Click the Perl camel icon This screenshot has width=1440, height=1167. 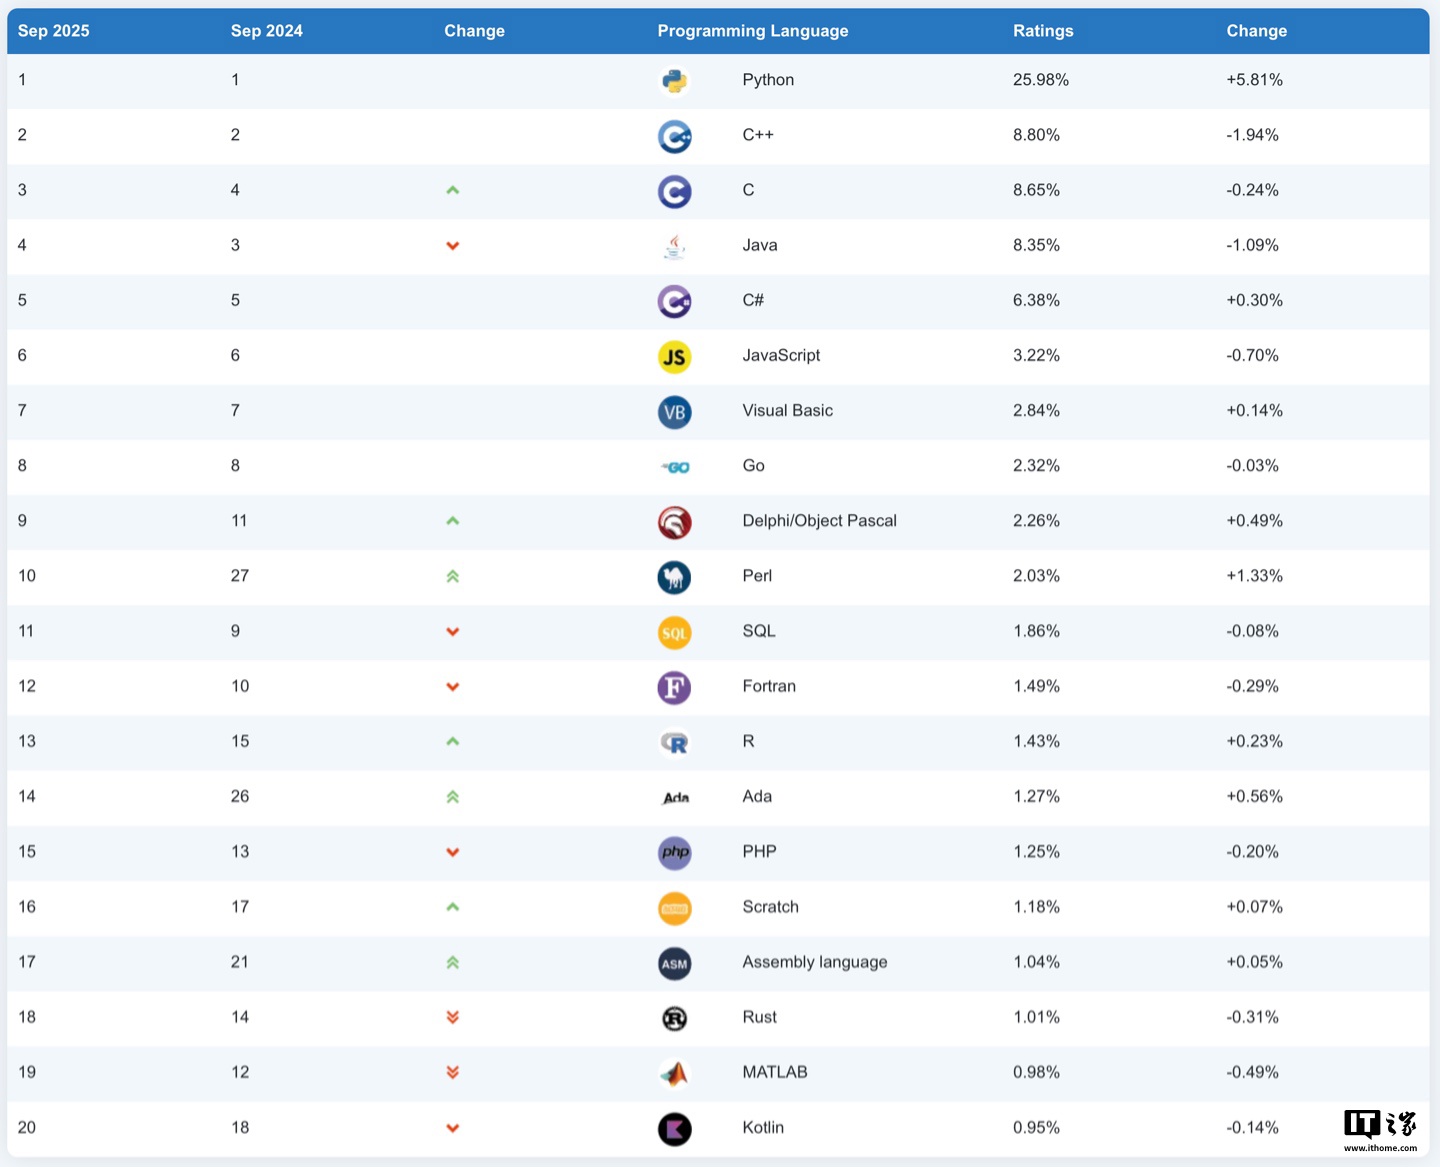pos(675,577)
